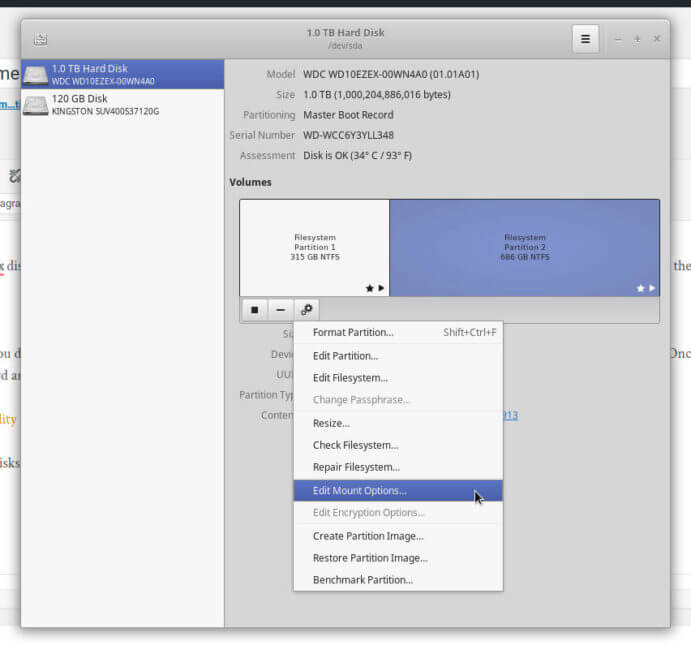Click the disk app icon in header bar
The image size is (691, 650).
pos(40,39)
